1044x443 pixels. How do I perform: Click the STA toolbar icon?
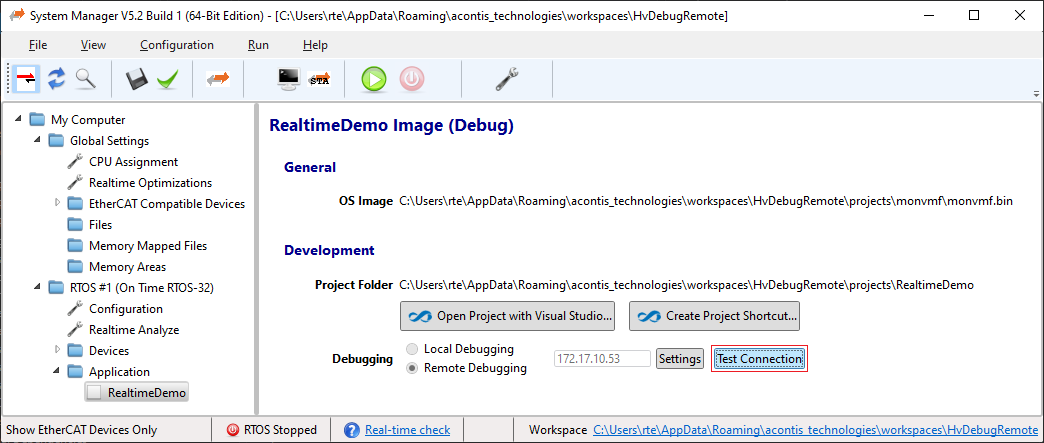320,79
